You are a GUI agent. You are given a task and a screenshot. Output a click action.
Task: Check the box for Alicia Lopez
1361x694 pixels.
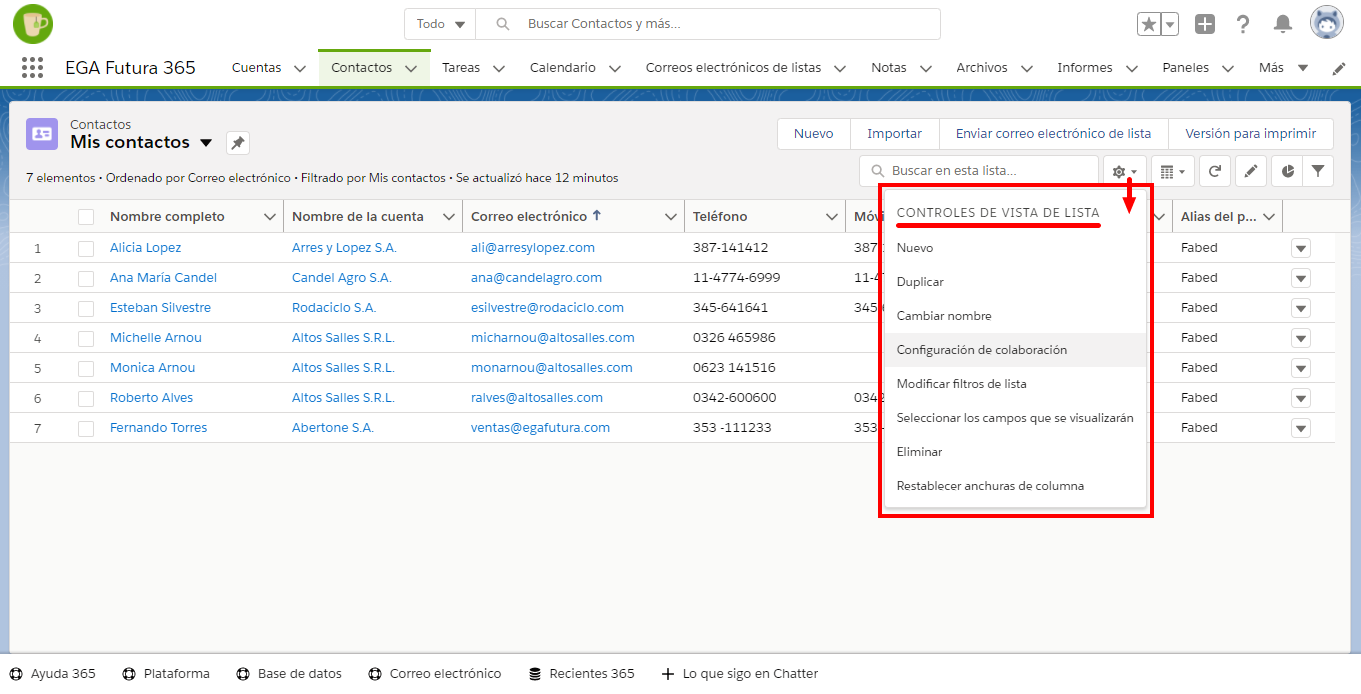click(x=86, y=248)
